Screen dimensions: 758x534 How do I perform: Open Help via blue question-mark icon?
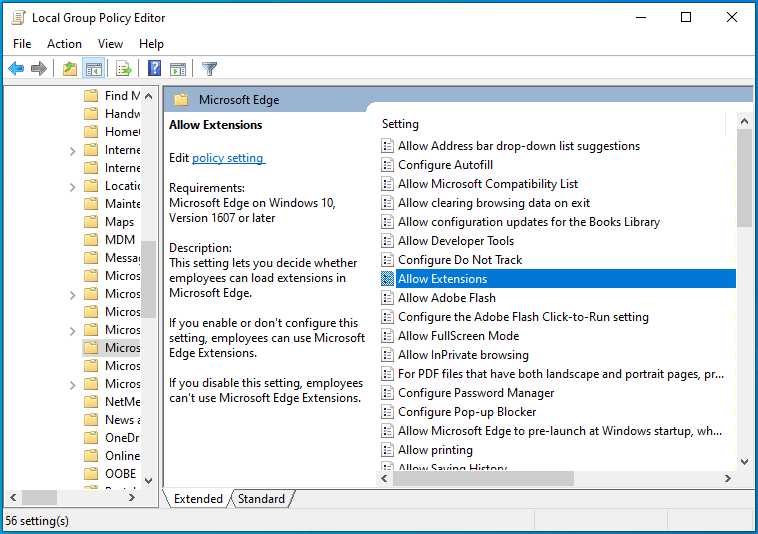pyautogui.click(x=155, y=69)
